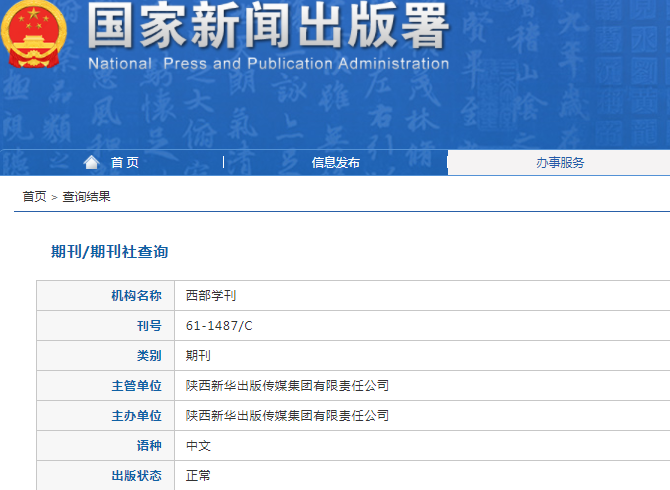
Task: Select the 中文 language value
Action: [198, 446]
